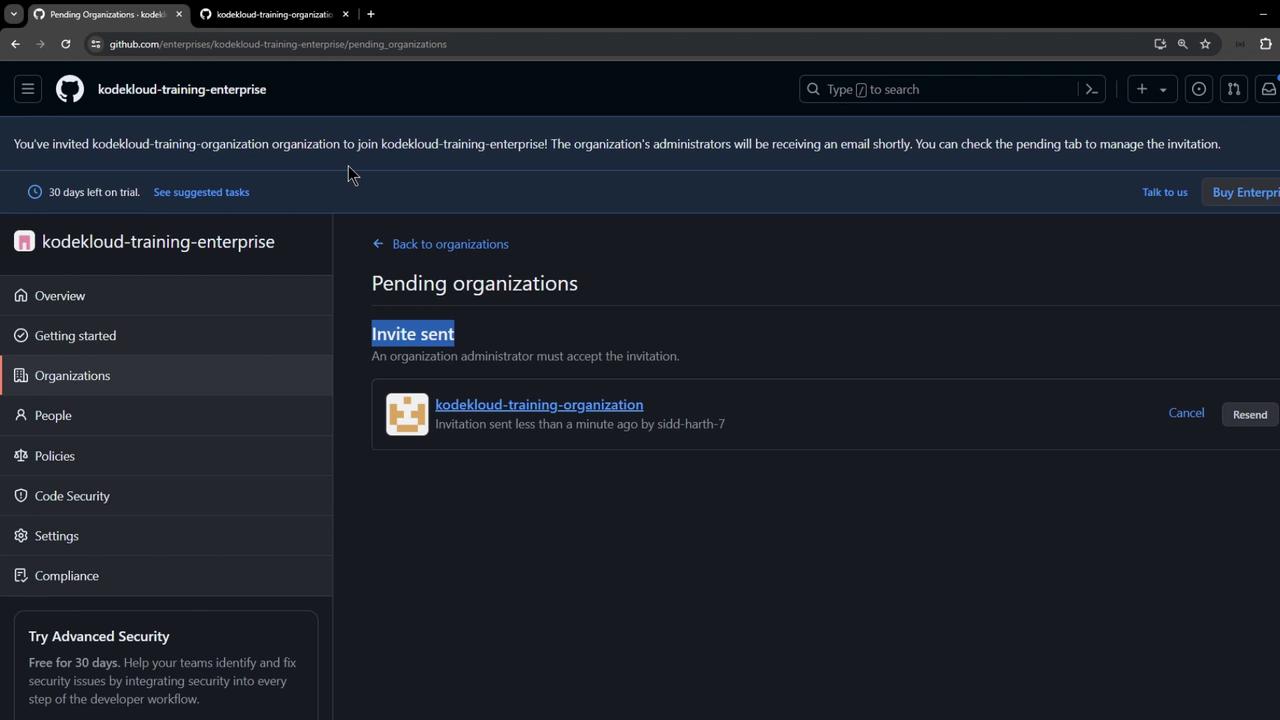
Task: Open the Issues icon in GitHub header
Action: point(1199,89)
